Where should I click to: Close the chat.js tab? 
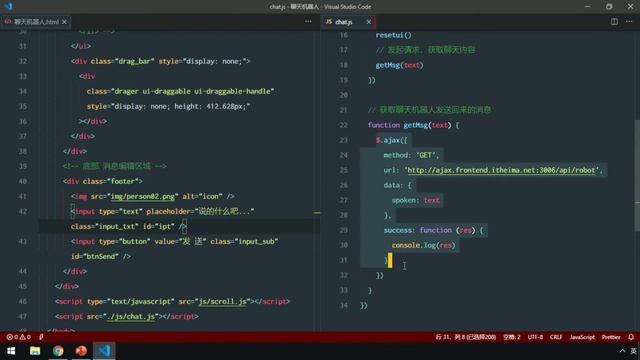tap(369, 22)
